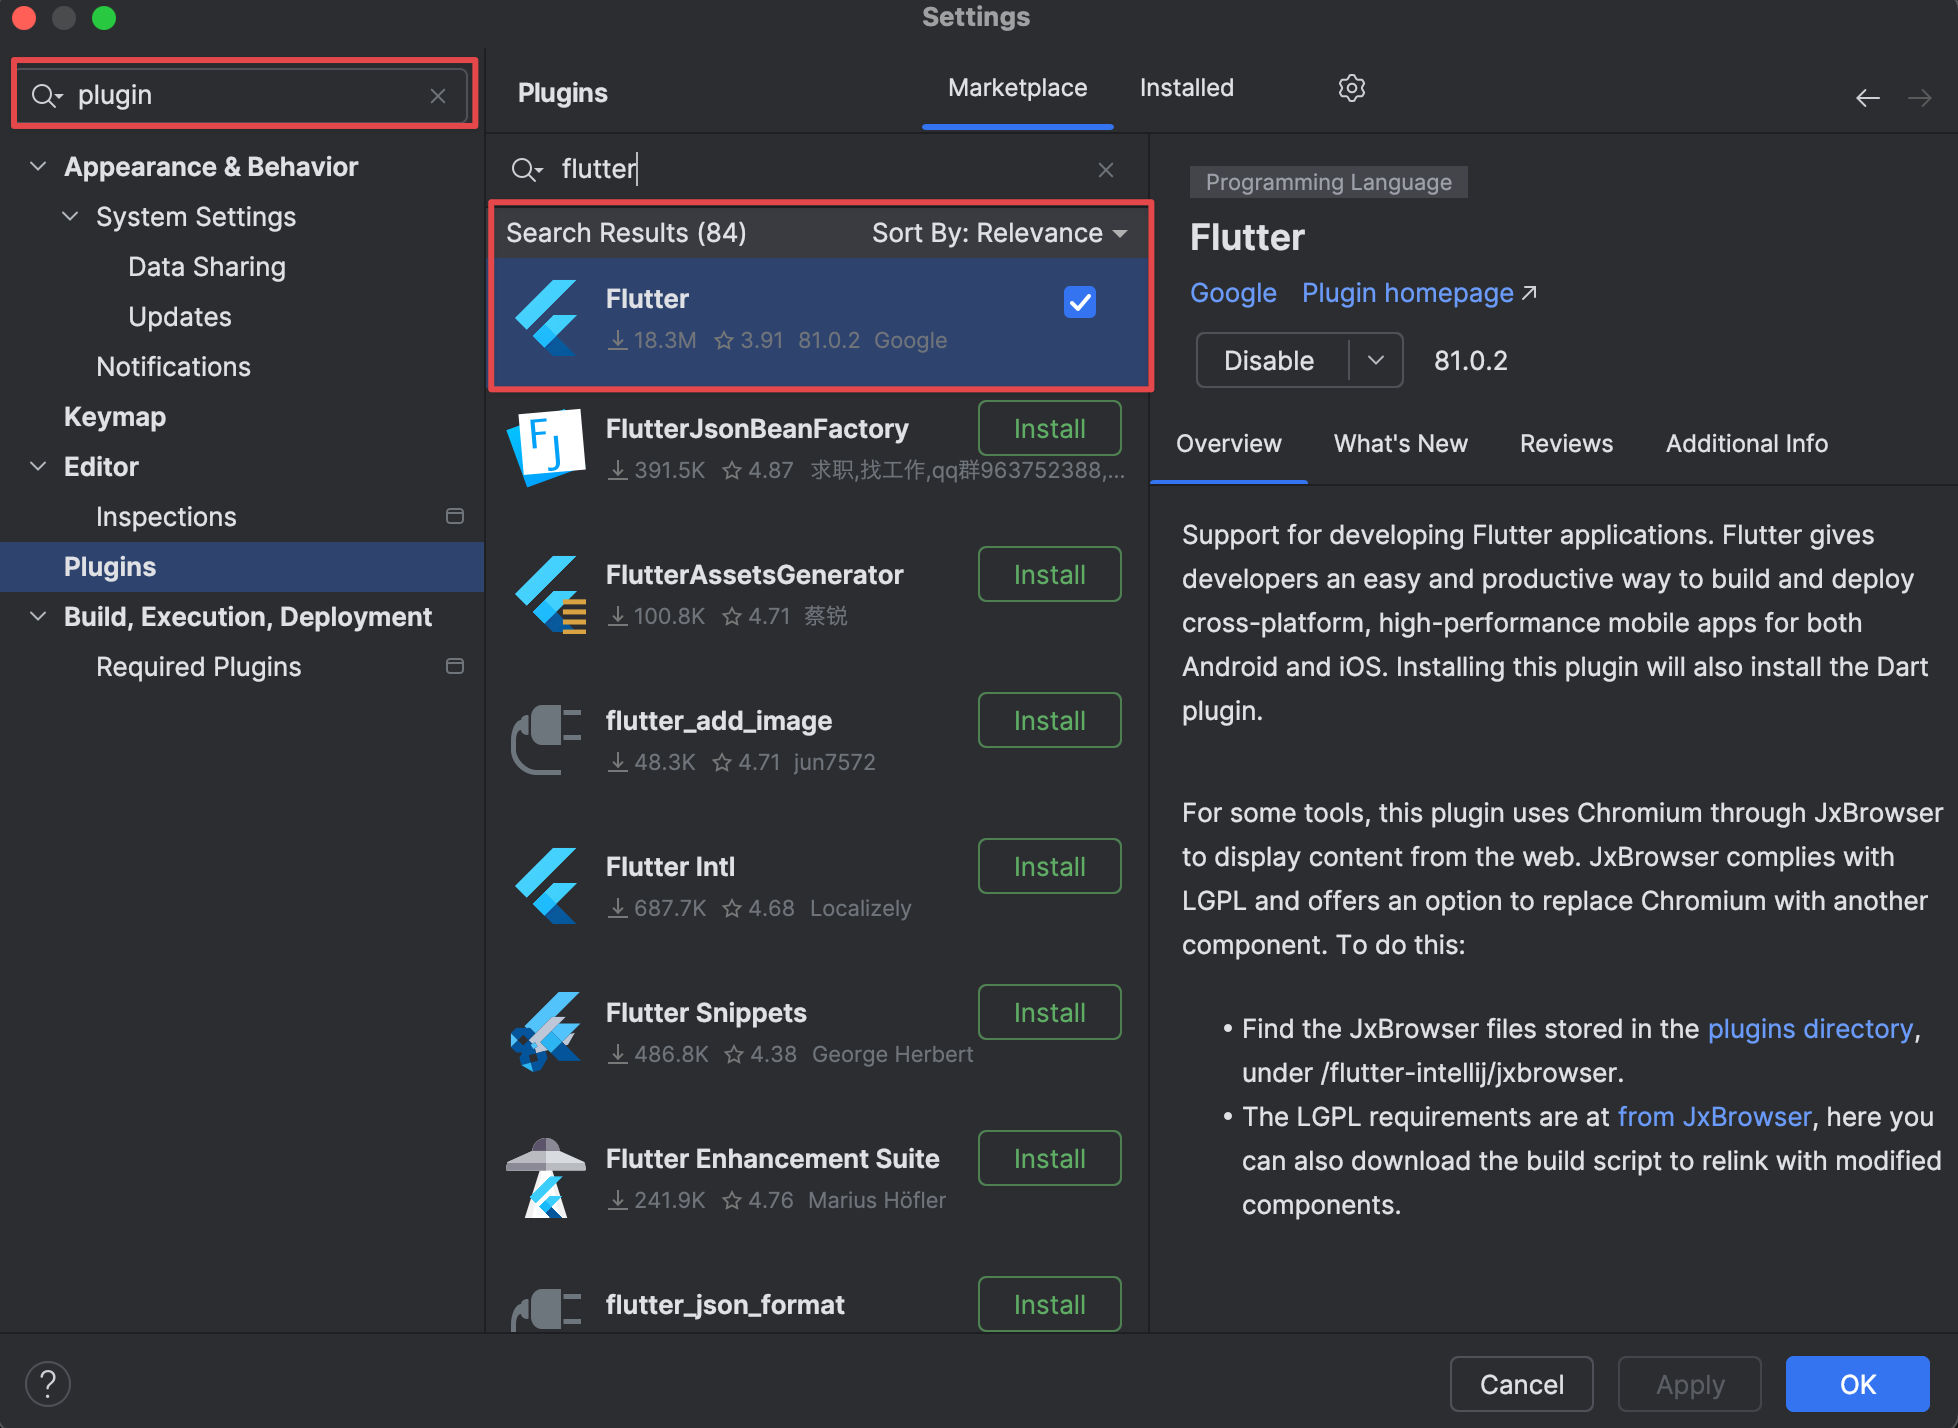The height and width of the screenshot is (1428, 1958).
Task: Open the What's New tab
Action: 1400,443
